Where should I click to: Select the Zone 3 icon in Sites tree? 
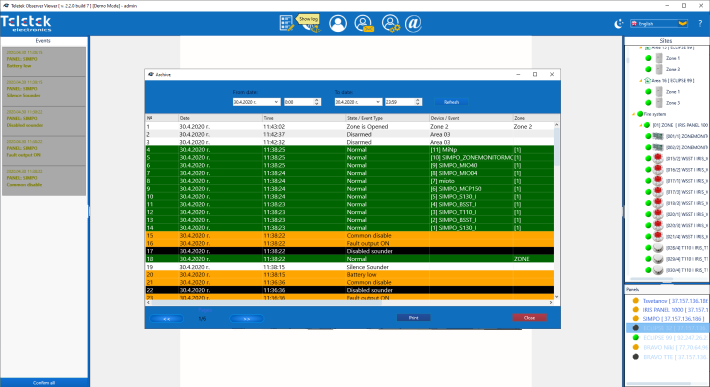pyautogui.click(x=659, y=103)
